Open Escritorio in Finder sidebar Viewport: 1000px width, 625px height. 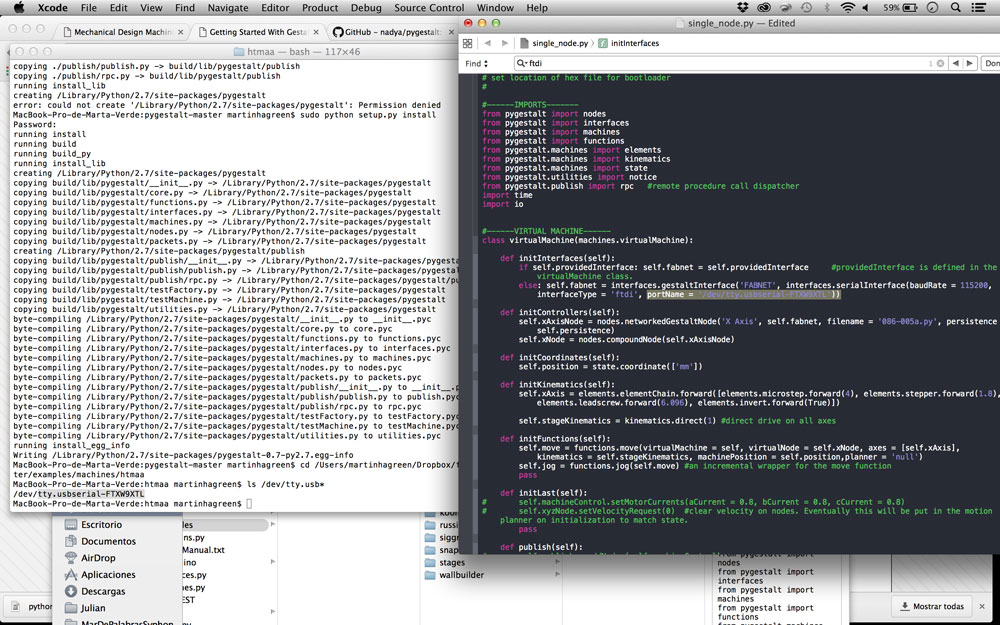click(94, 525)
